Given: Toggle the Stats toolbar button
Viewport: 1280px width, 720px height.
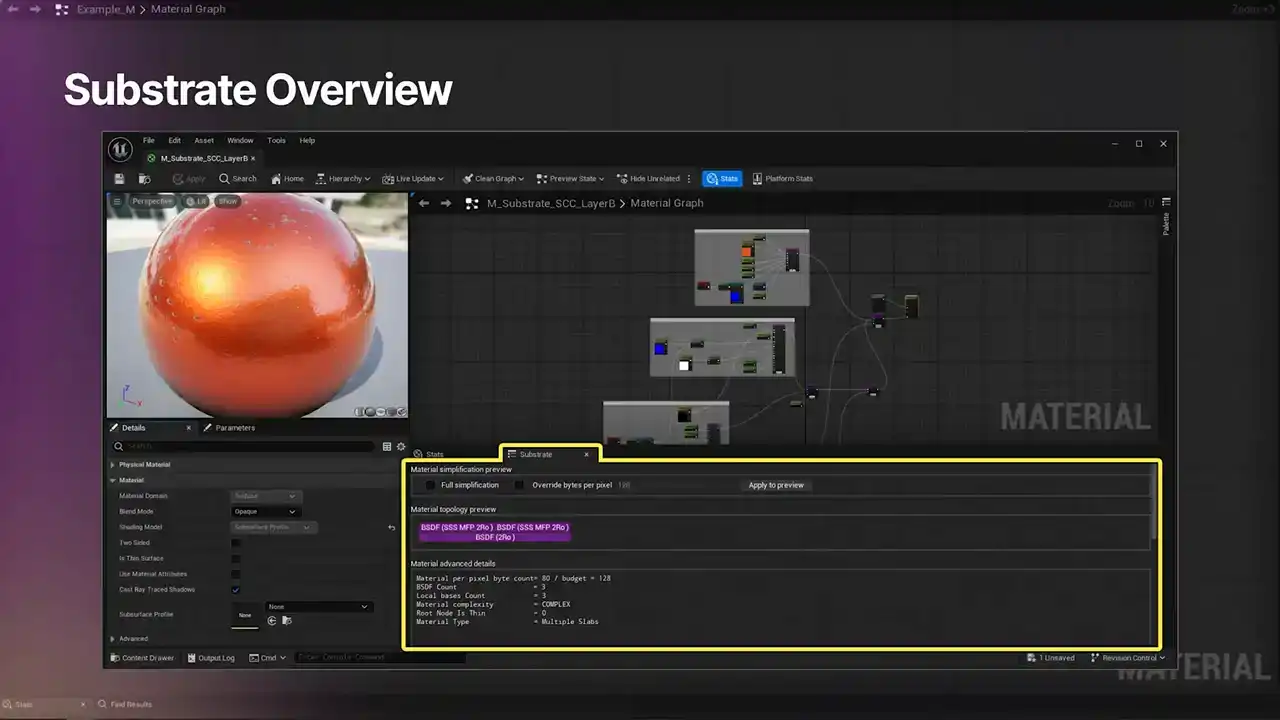Looking at the screenshot, I should point(721,179).
